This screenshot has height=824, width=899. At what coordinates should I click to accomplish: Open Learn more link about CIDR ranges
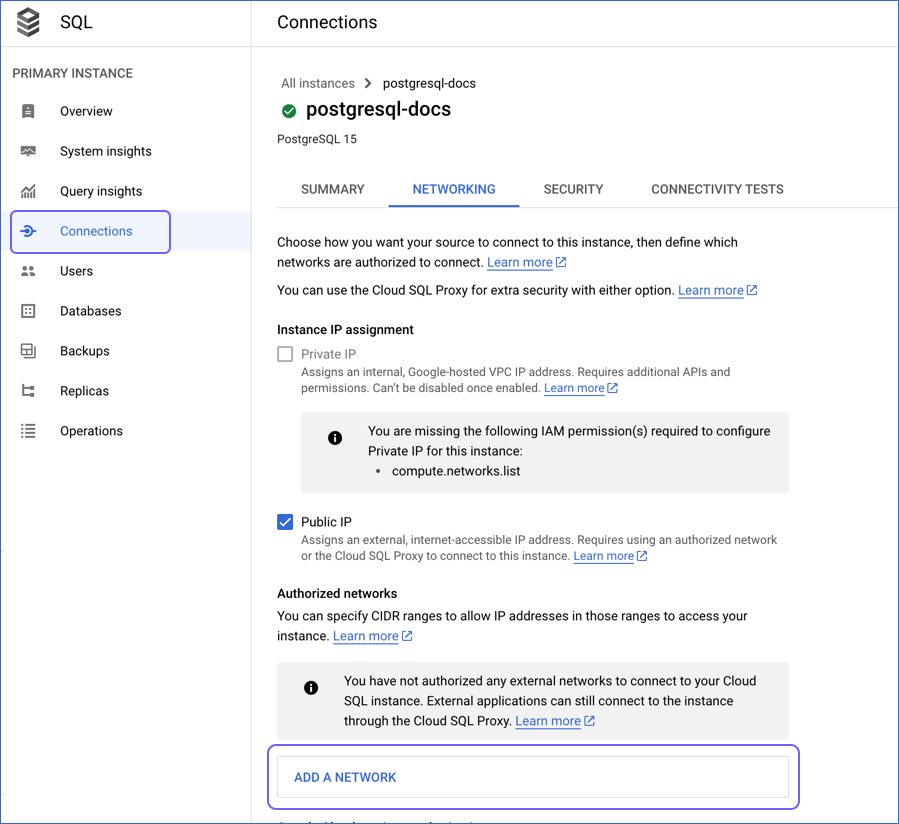366,636
